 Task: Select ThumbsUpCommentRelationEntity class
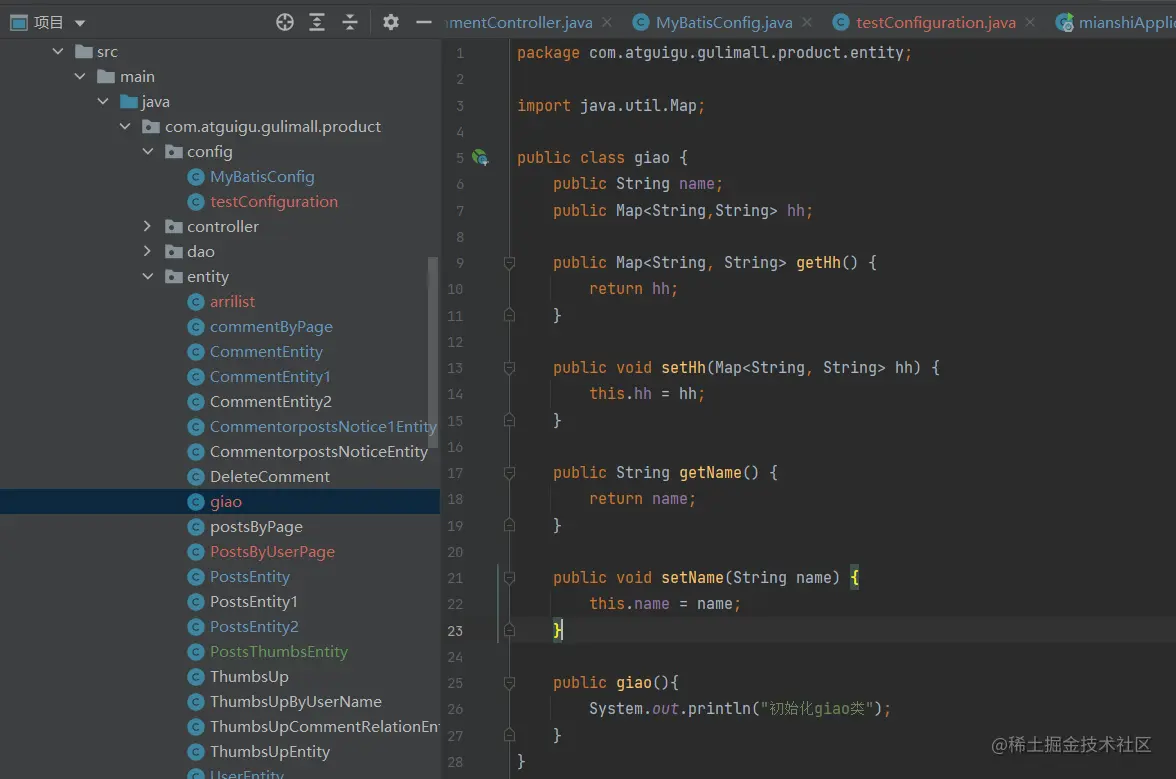click(x=325, y=727)
